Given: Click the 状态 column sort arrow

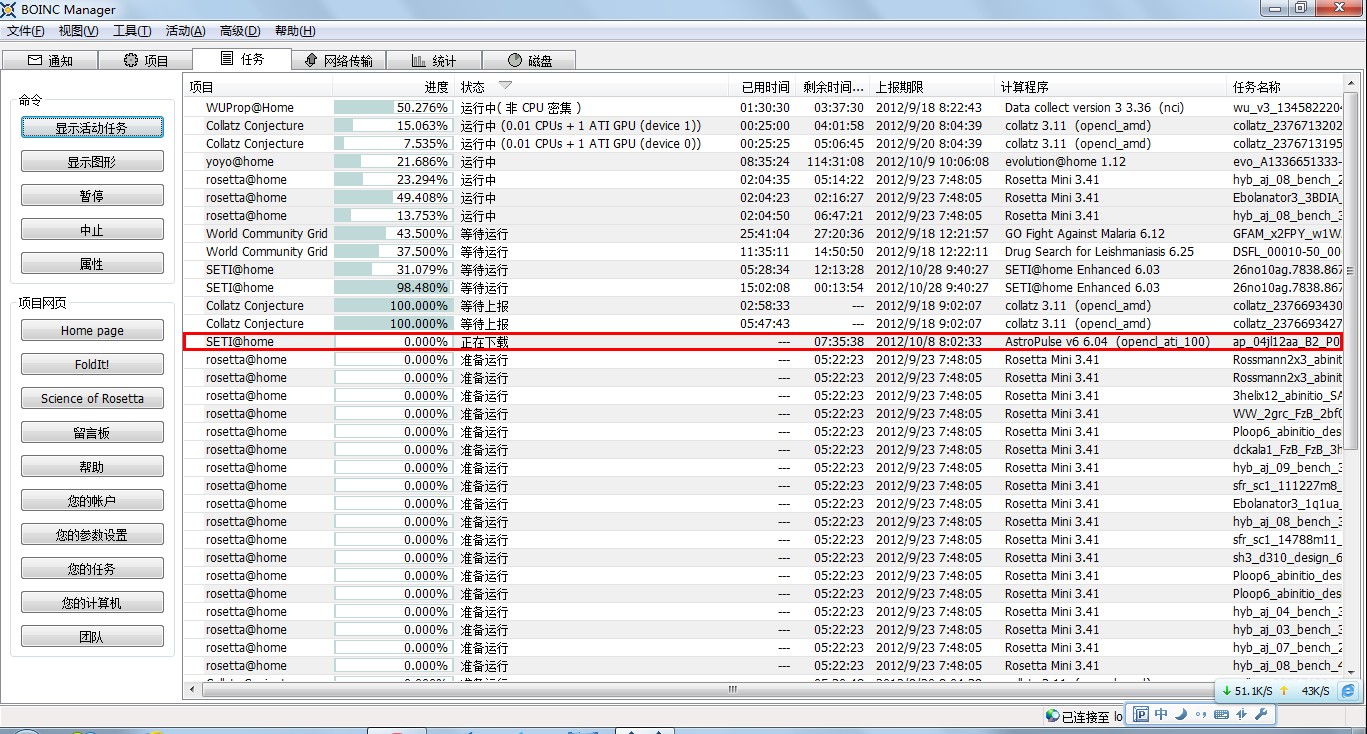Looking at the screenshot, I should pyautogui.click(x=505, y=86).
